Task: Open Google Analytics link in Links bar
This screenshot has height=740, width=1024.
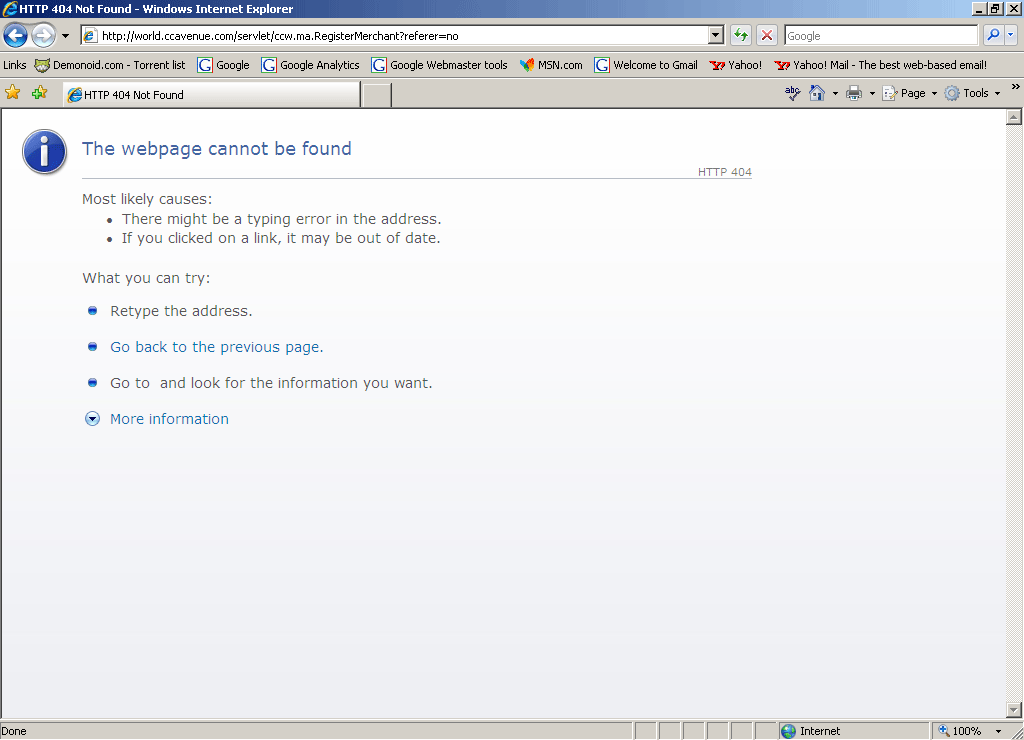Action: pos(311,65)
